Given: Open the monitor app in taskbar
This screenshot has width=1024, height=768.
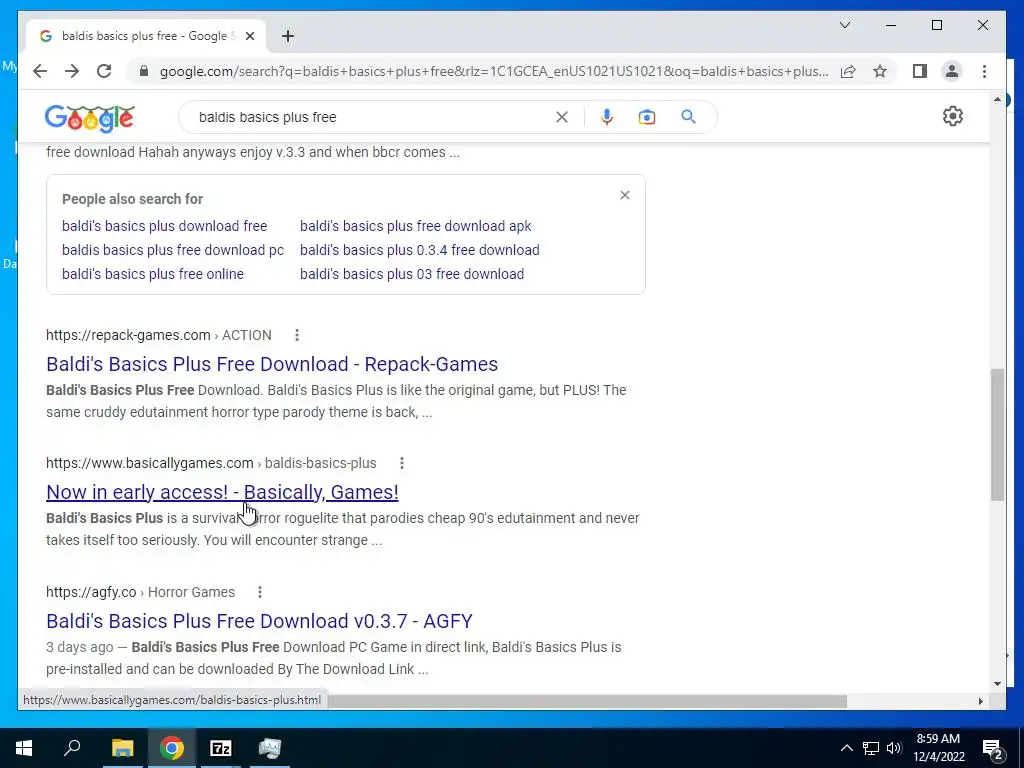Looking at the screenshot, I should (x=270, y=748).
